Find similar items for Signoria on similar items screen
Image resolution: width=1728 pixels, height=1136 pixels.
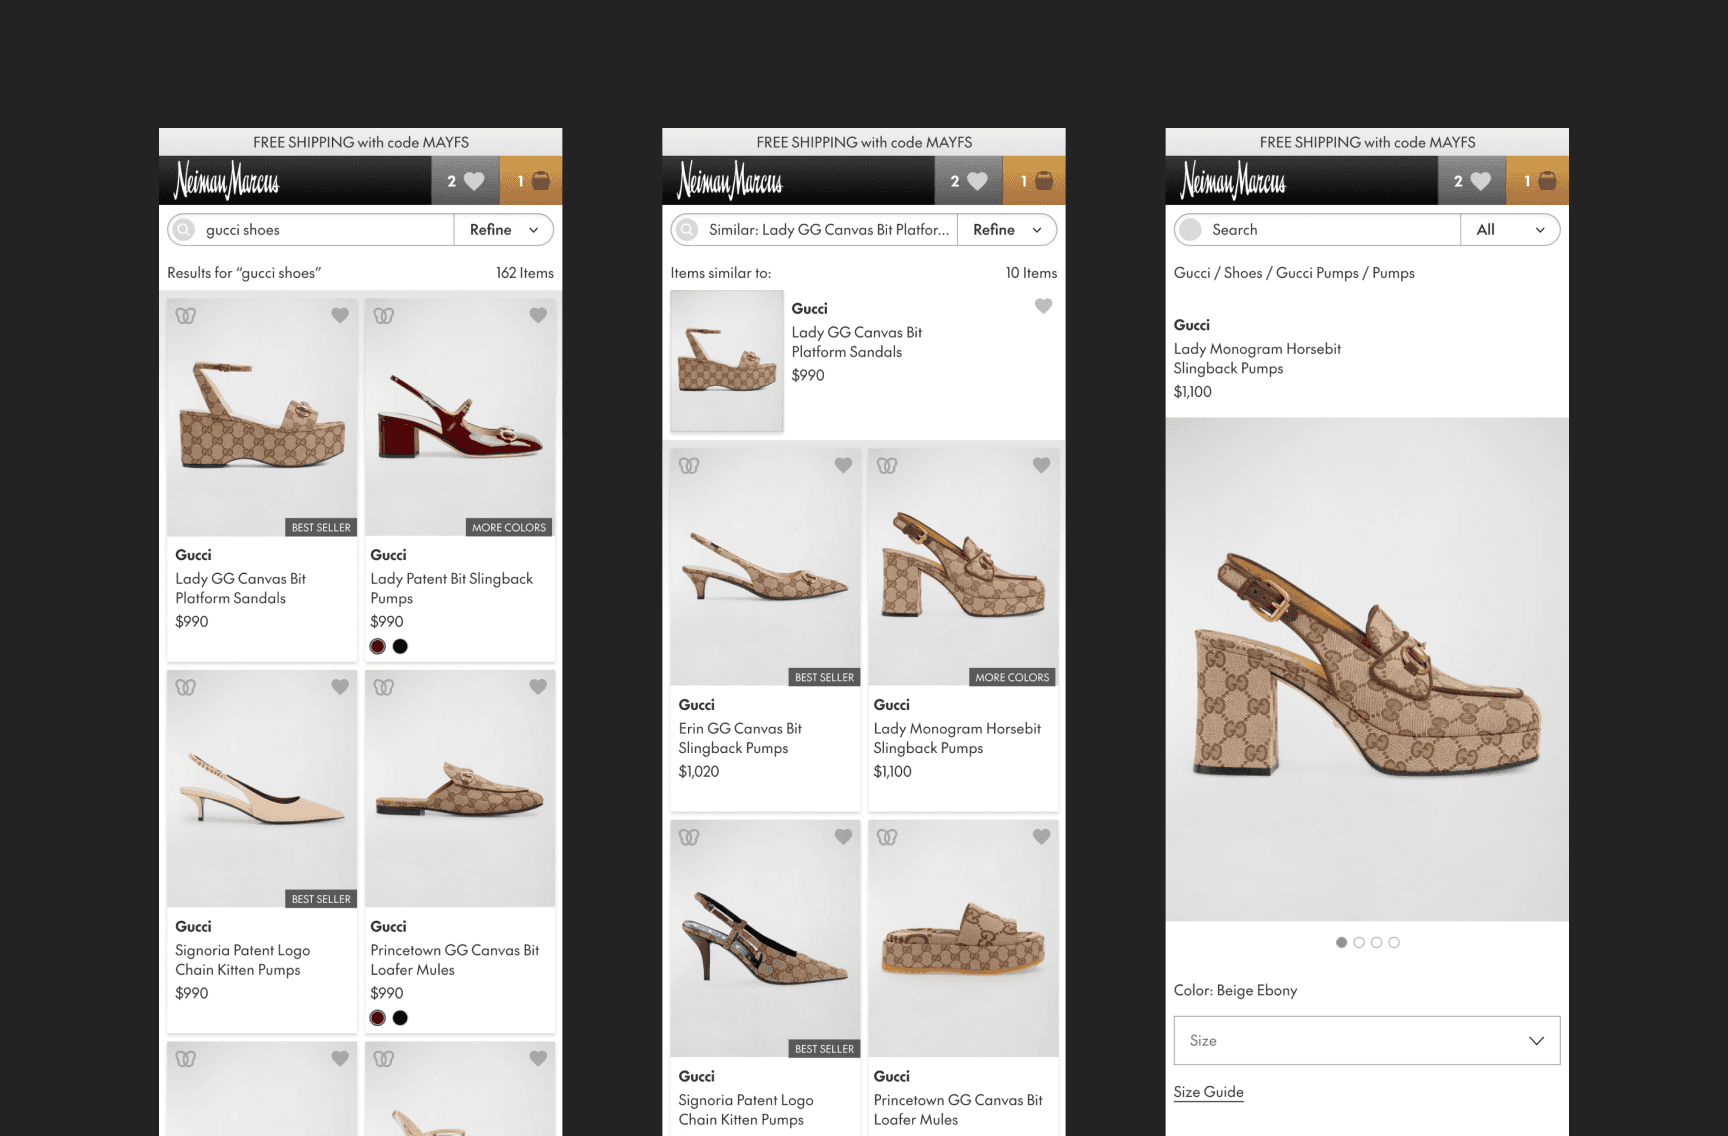689,838
